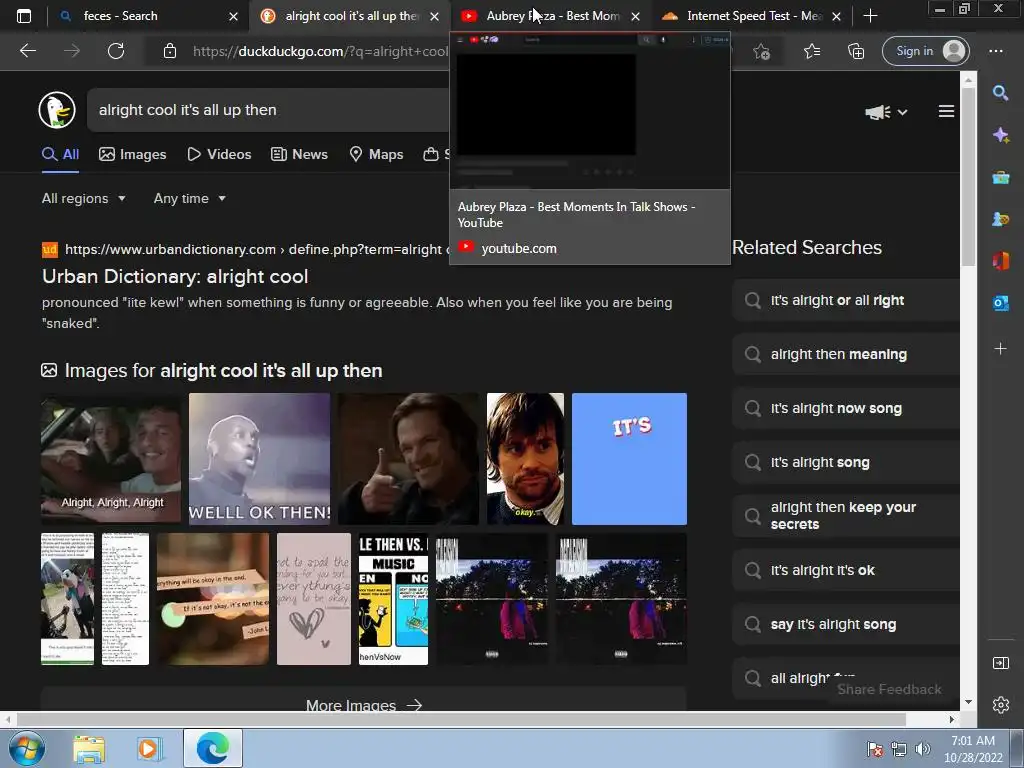Image resolution: width=1024 pixels, height=768 pixels.
Task: Click the scroll down arrow
Action: 968,702
